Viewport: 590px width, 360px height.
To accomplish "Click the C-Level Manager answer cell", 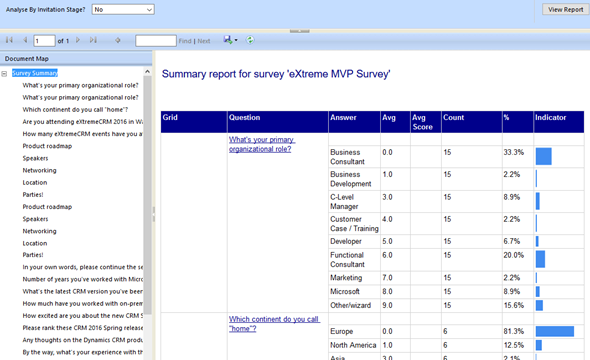I will [354, 202].
